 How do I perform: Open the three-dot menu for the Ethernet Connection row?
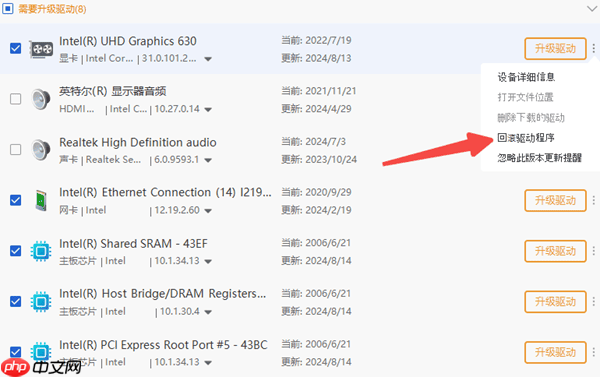click(593, 200)
